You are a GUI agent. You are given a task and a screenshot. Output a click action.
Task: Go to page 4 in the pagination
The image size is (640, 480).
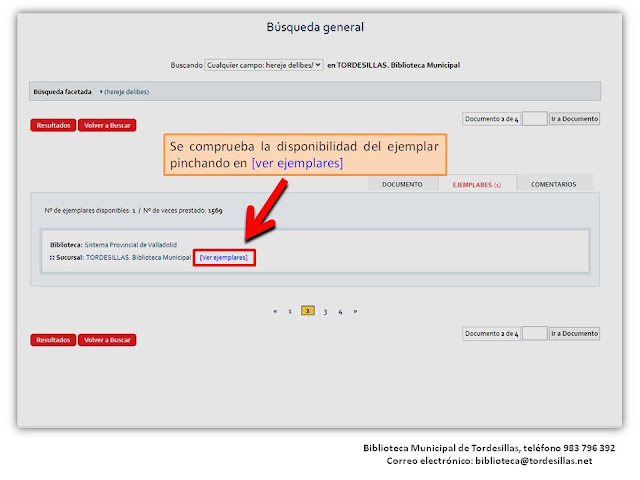[x=340, y=312]
